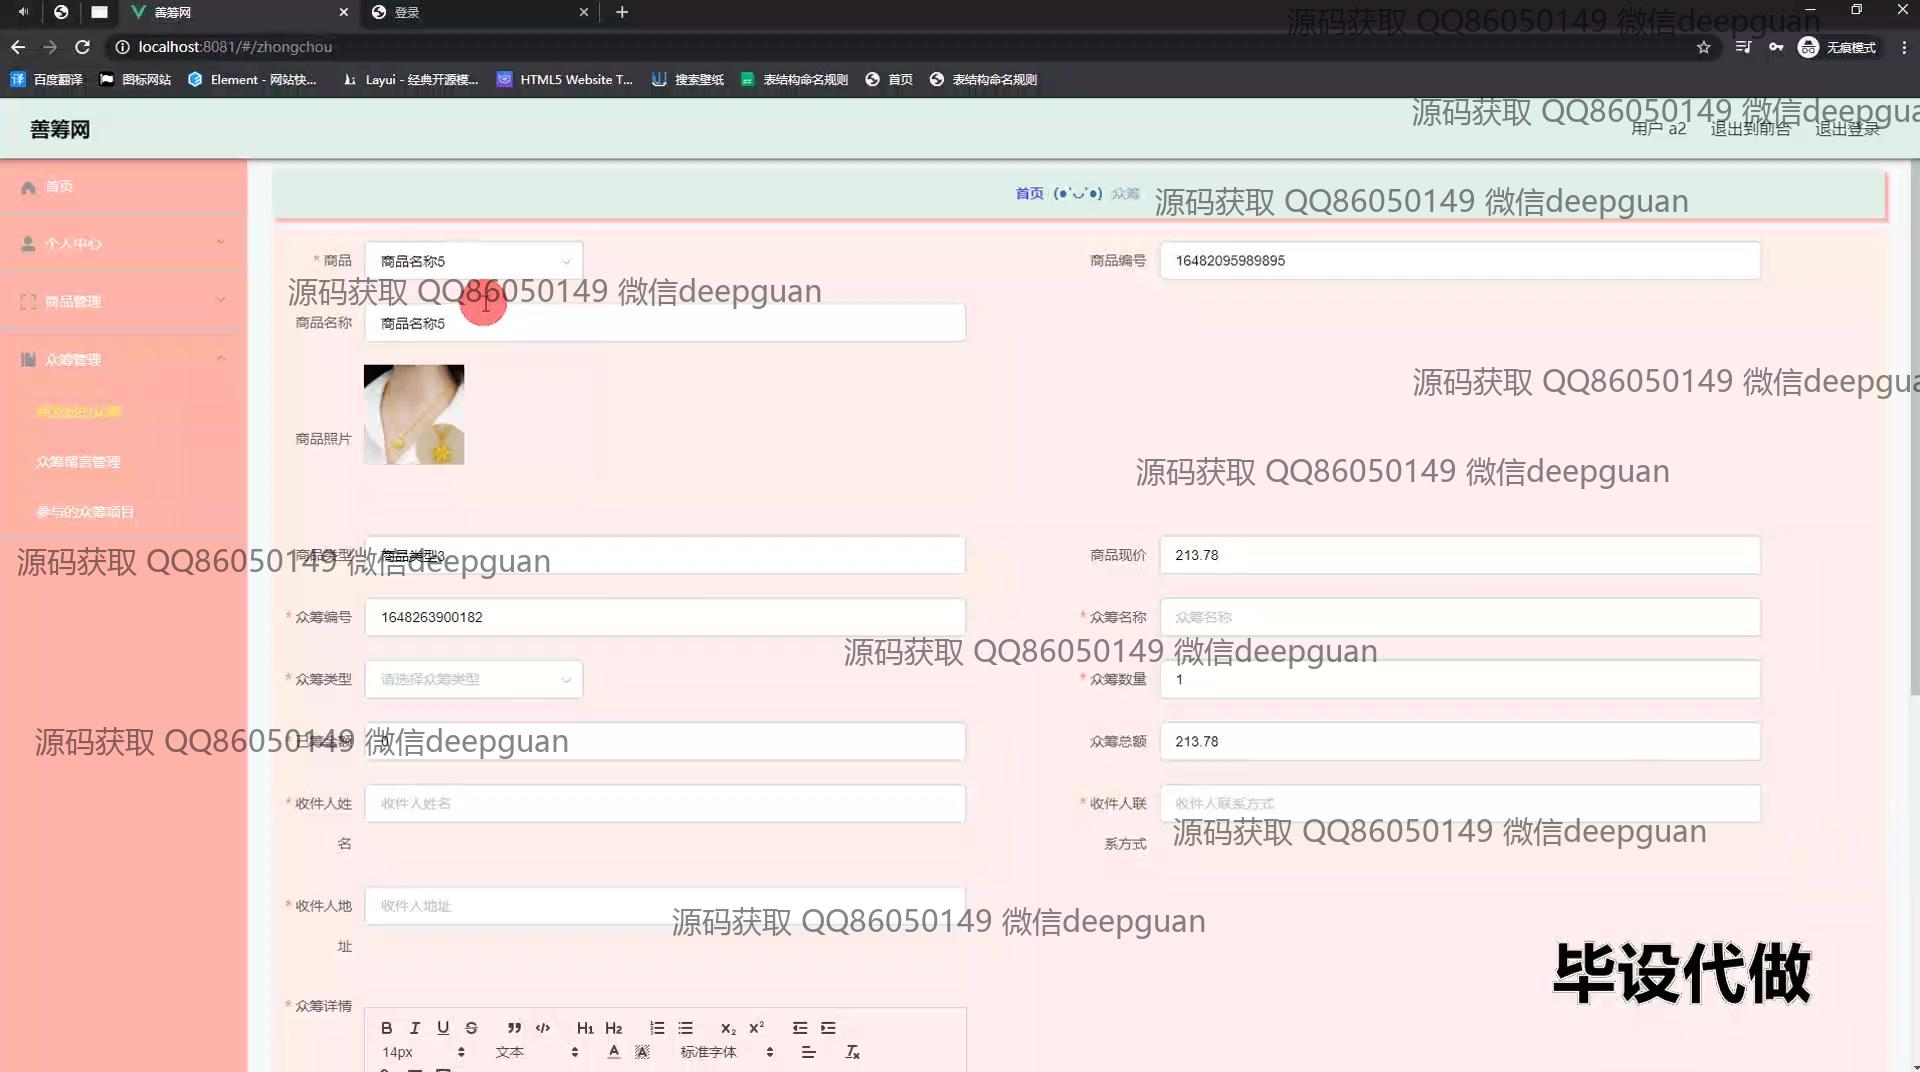
Task: Click the 首页 breadcrumb link
Action: click(1029, 194)
